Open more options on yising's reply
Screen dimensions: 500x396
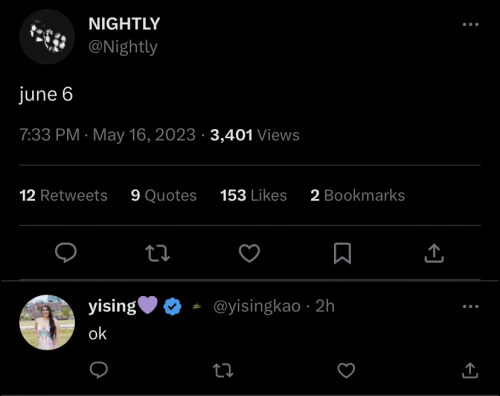pos(471,306)
